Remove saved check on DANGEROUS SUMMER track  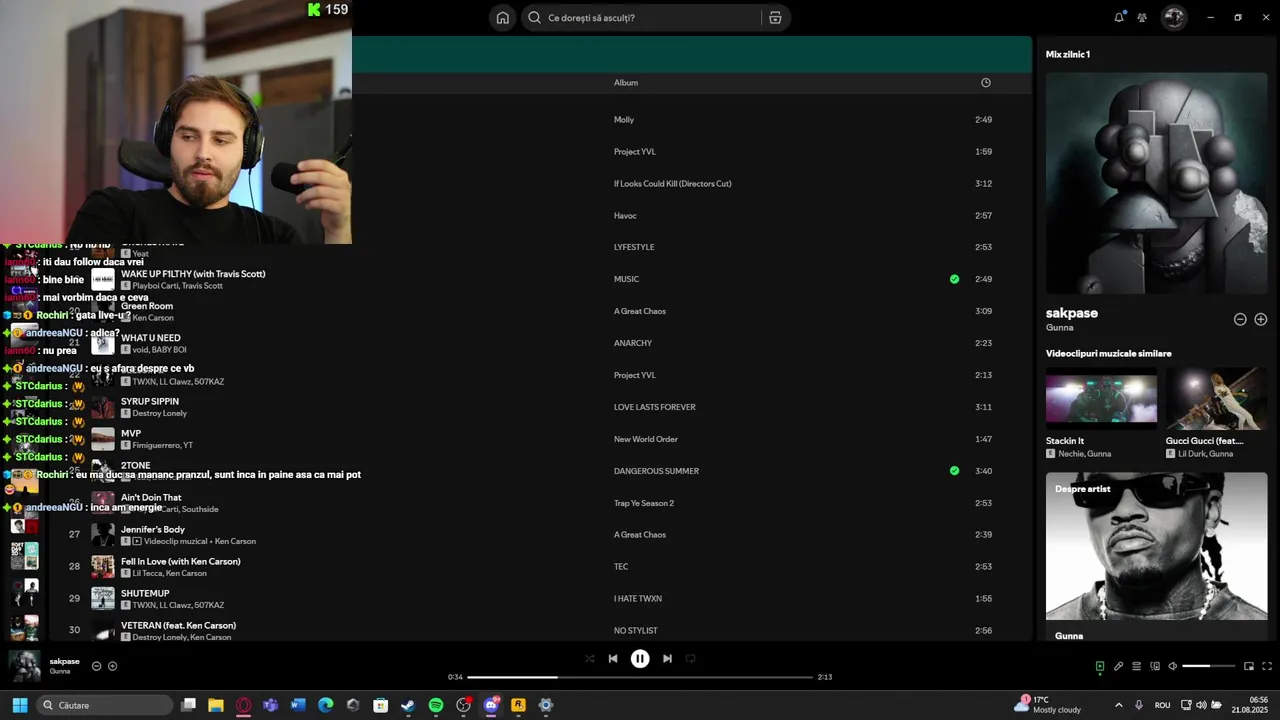pos(954,471)
